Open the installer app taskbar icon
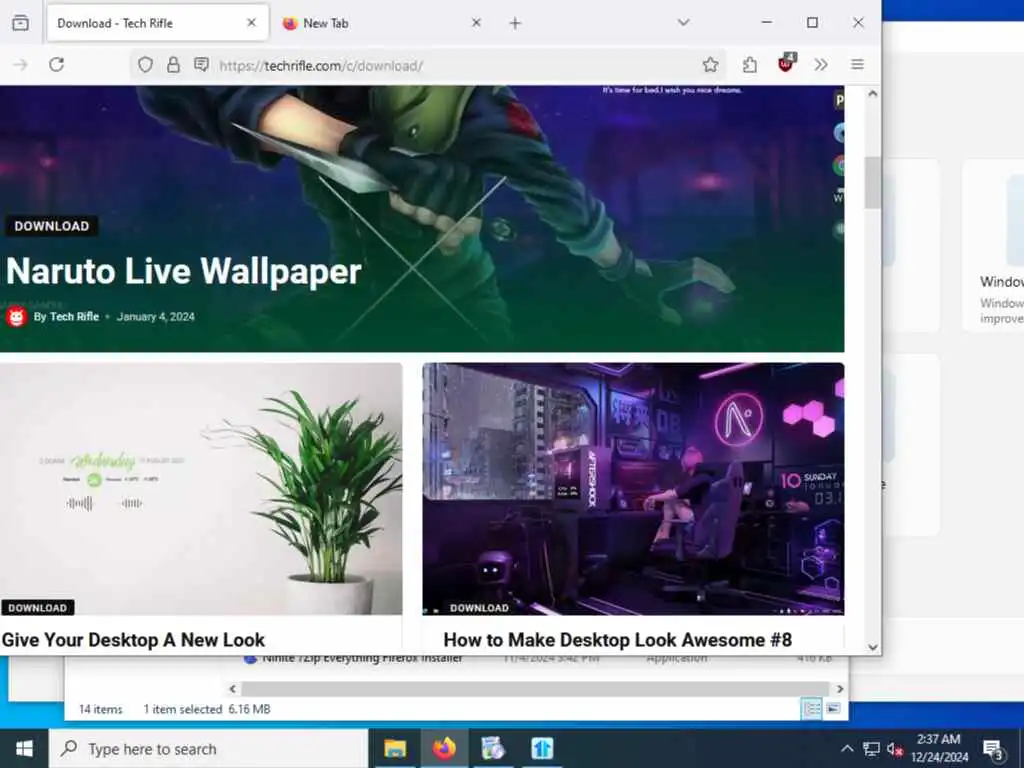 coord(493,748)
